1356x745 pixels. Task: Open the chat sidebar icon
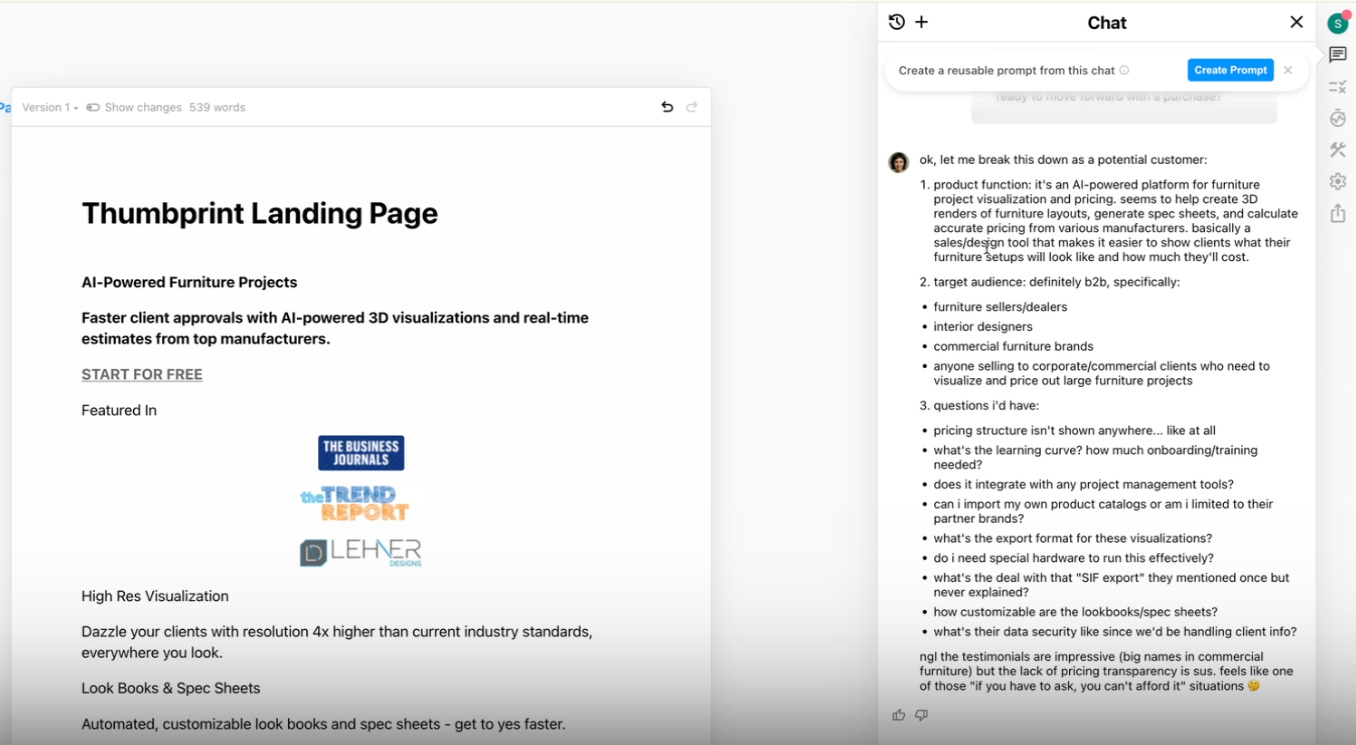tap(1338, 54)
